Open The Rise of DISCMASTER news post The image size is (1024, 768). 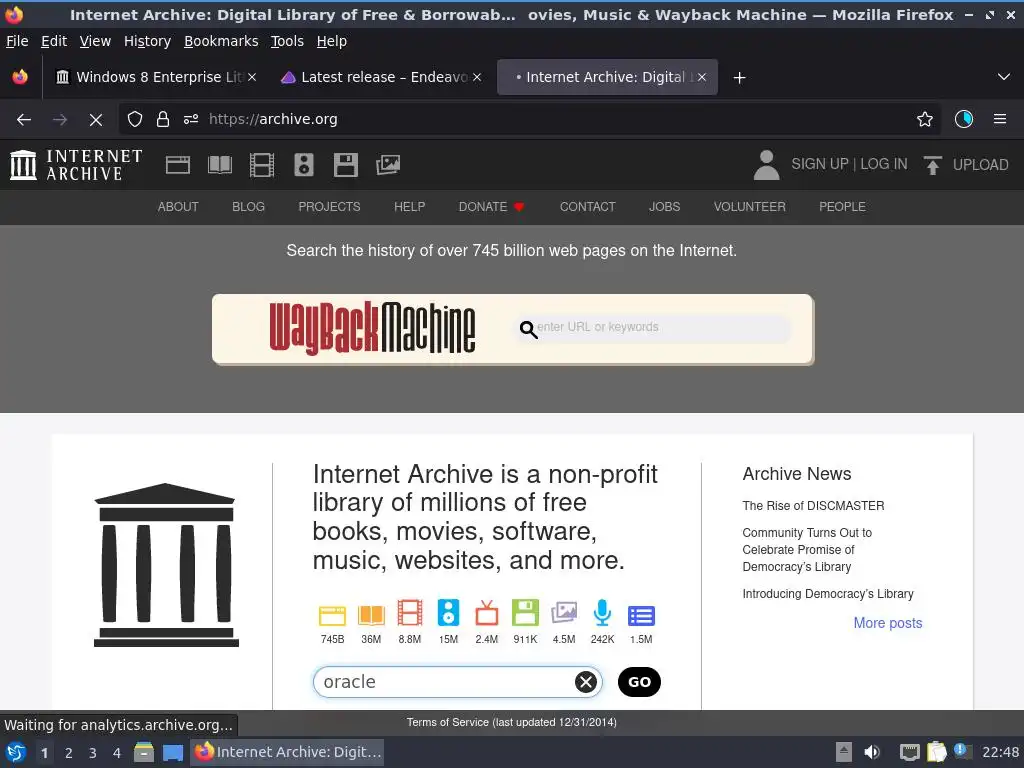(x=813, y=505)
